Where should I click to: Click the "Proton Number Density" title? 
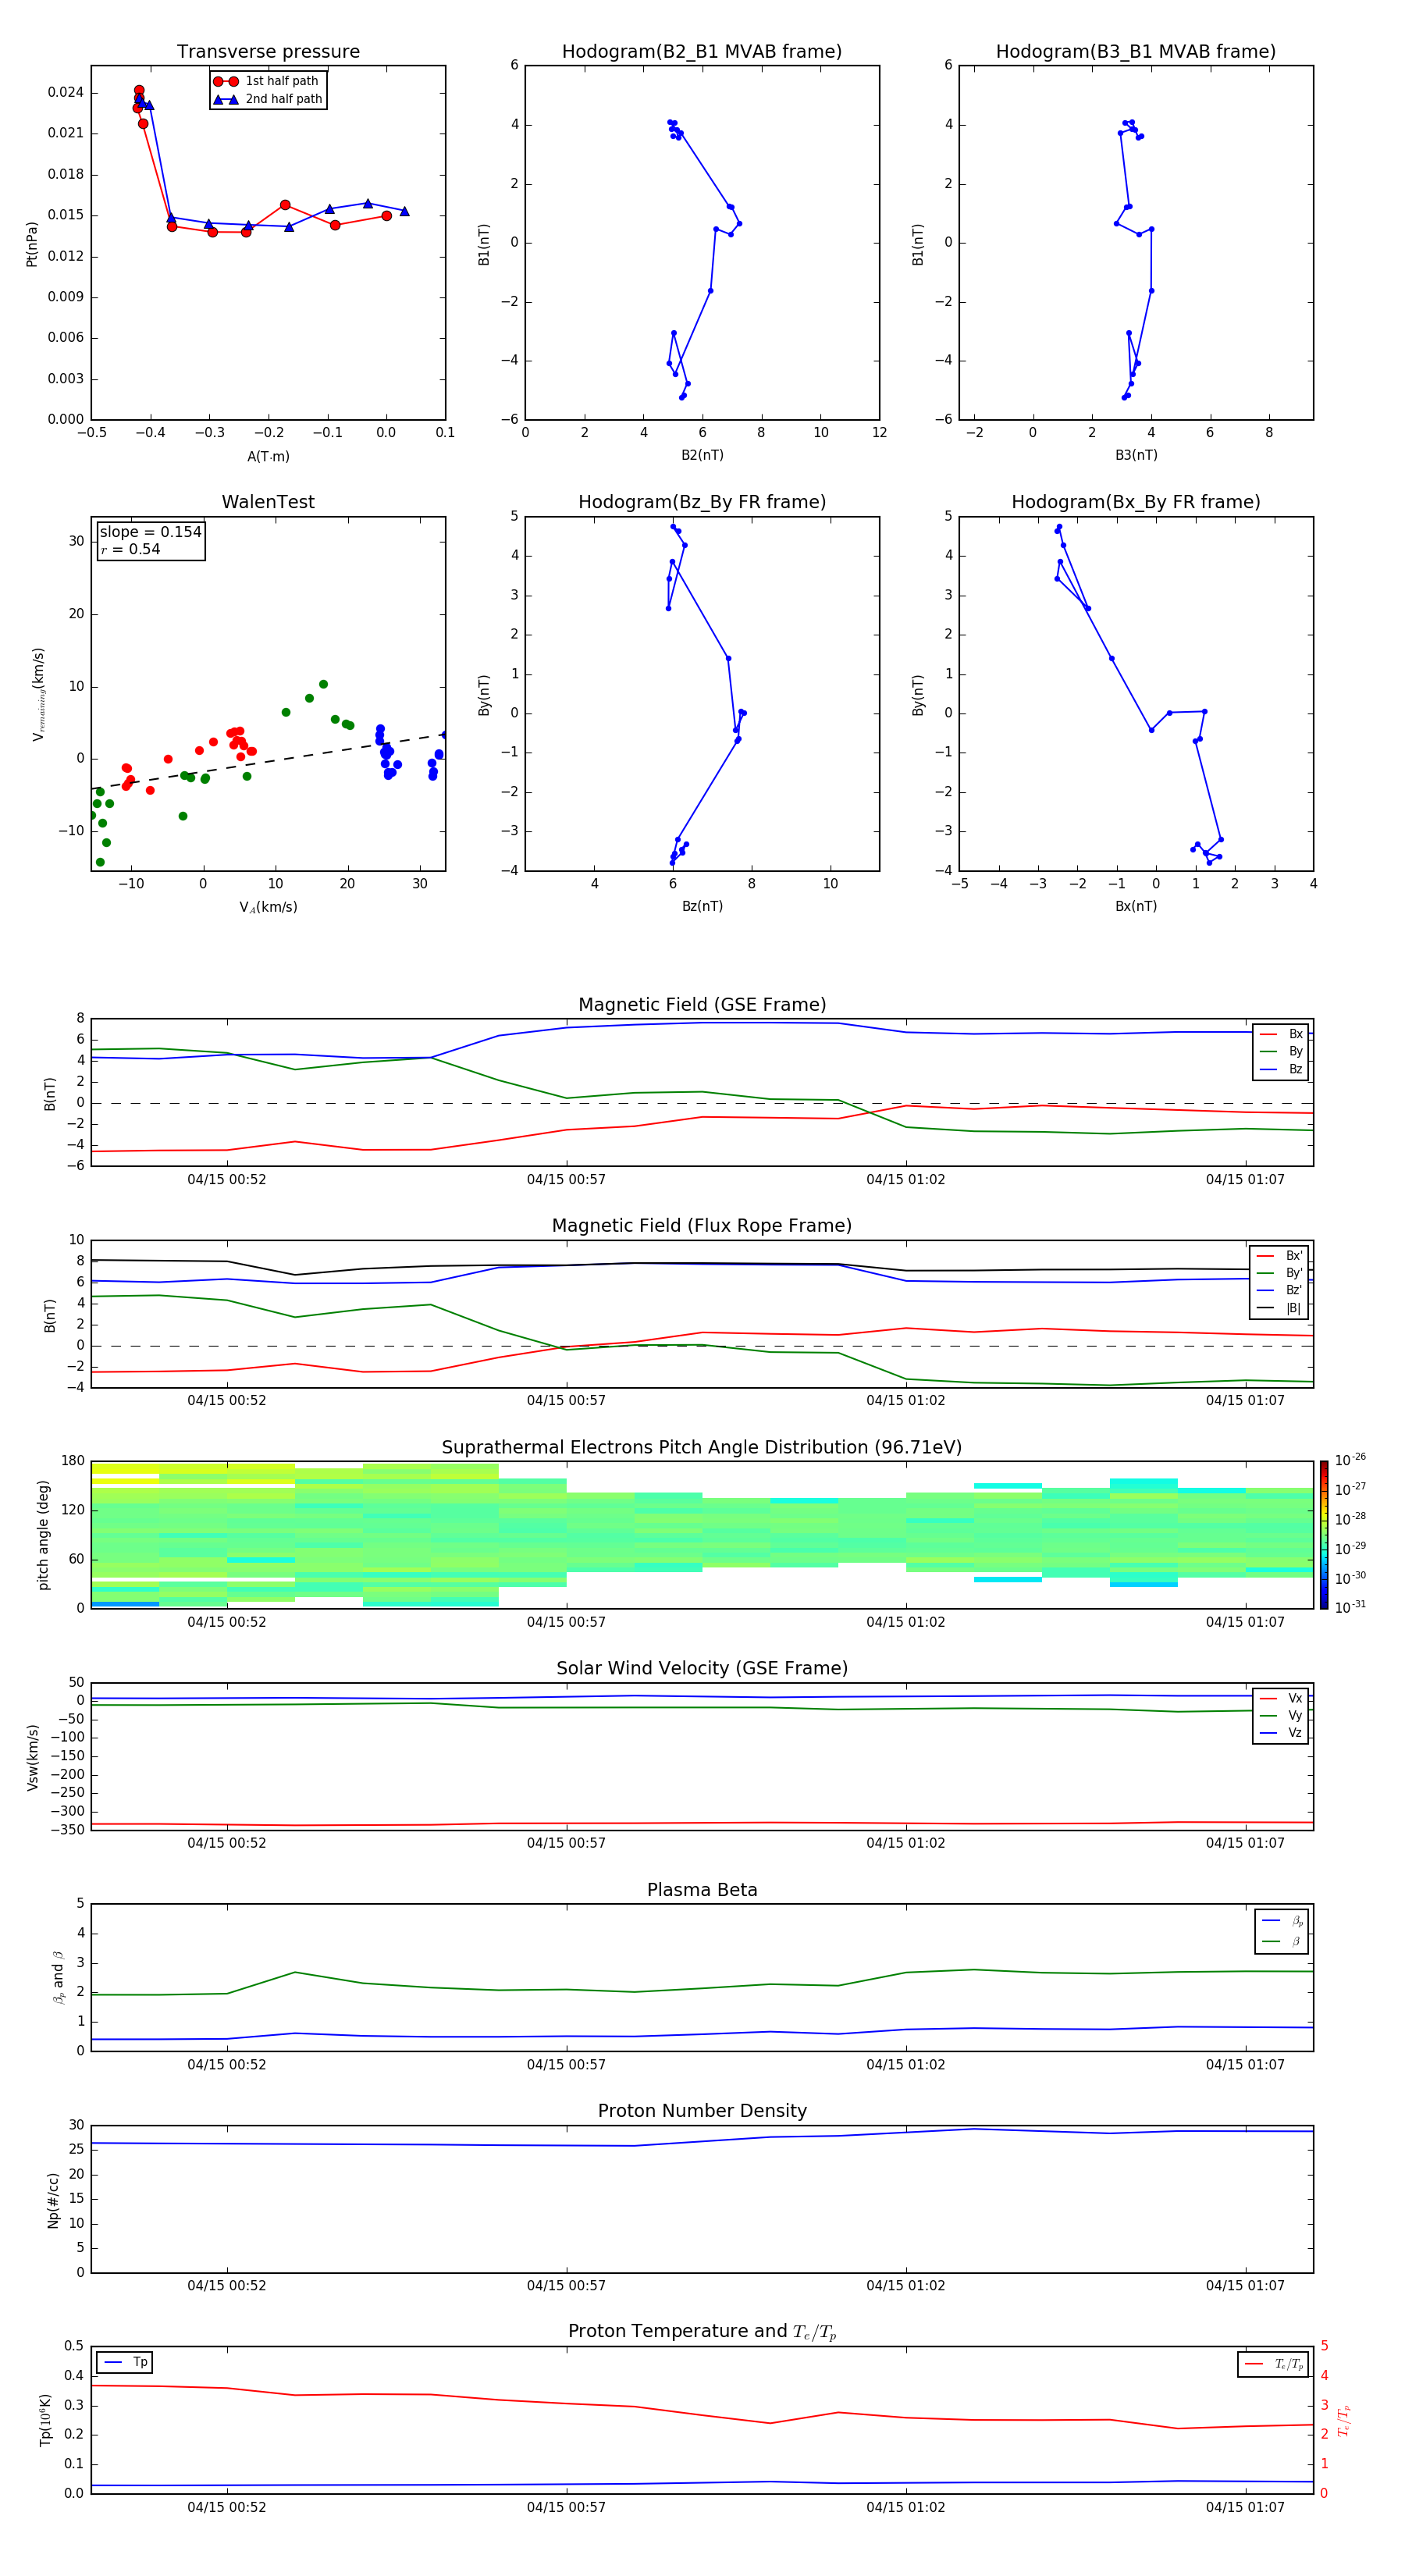click(x=701, y=2110)
